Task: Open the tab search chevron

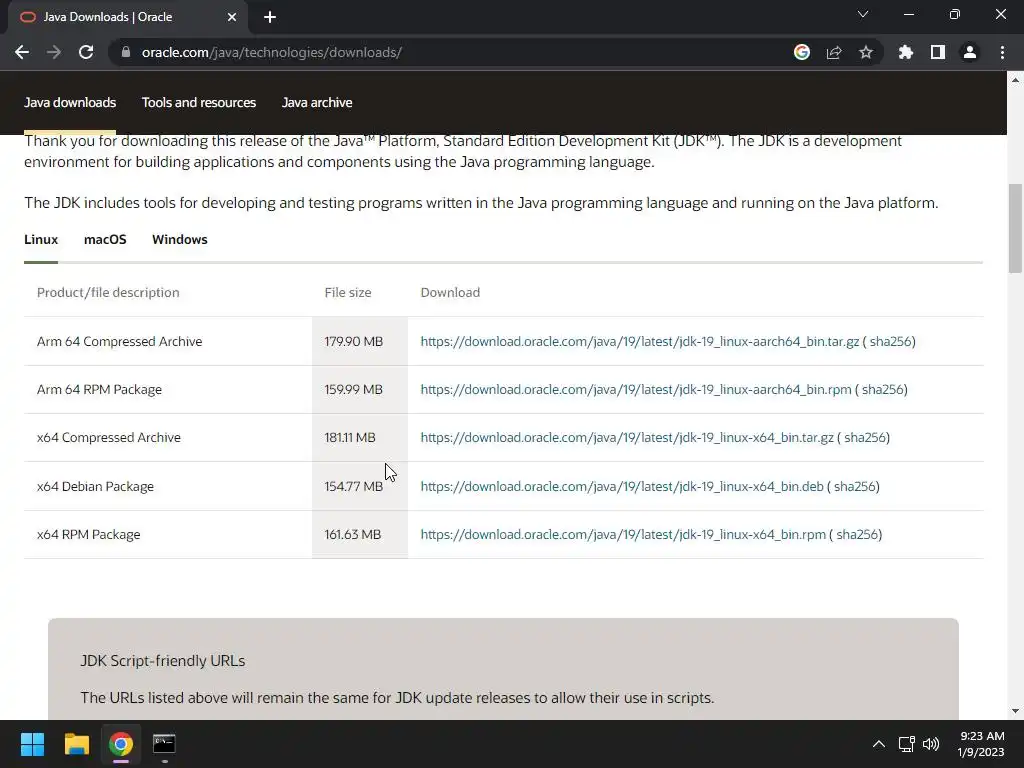Action: 863,14
